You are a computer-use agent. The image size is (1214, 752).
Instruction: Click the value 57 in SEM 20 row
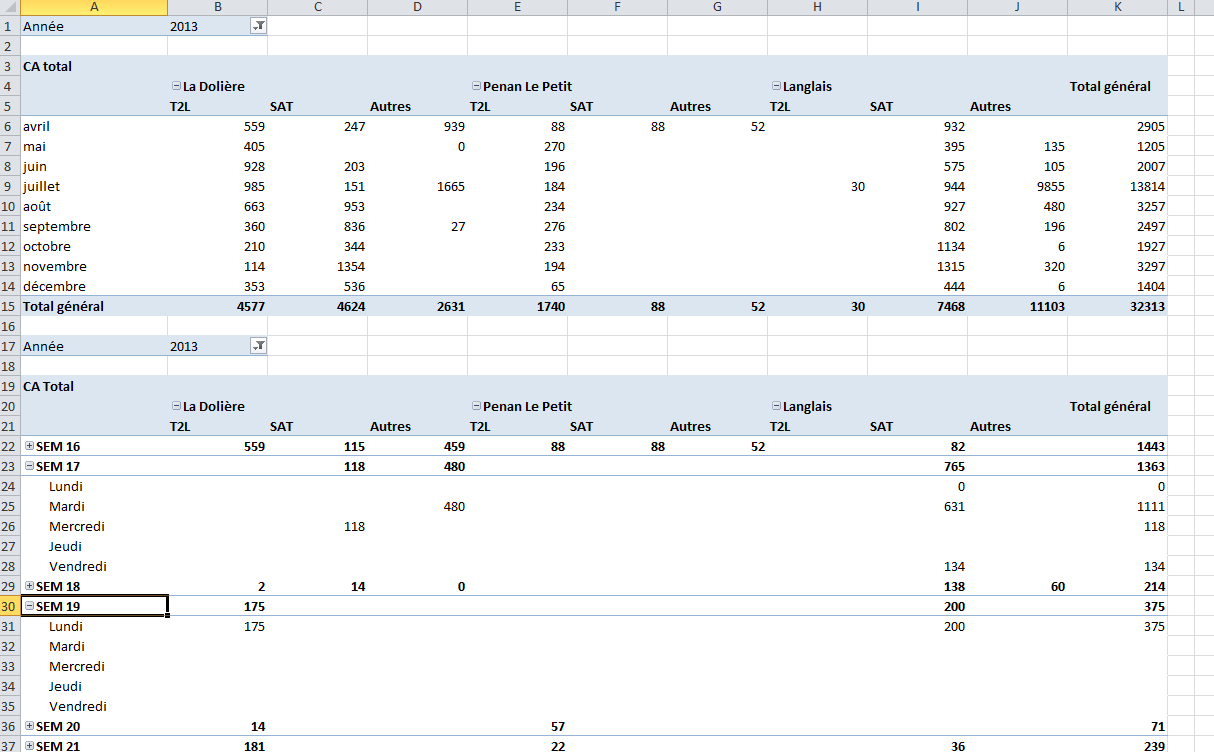pyautogui.click(x=558, y=726)
